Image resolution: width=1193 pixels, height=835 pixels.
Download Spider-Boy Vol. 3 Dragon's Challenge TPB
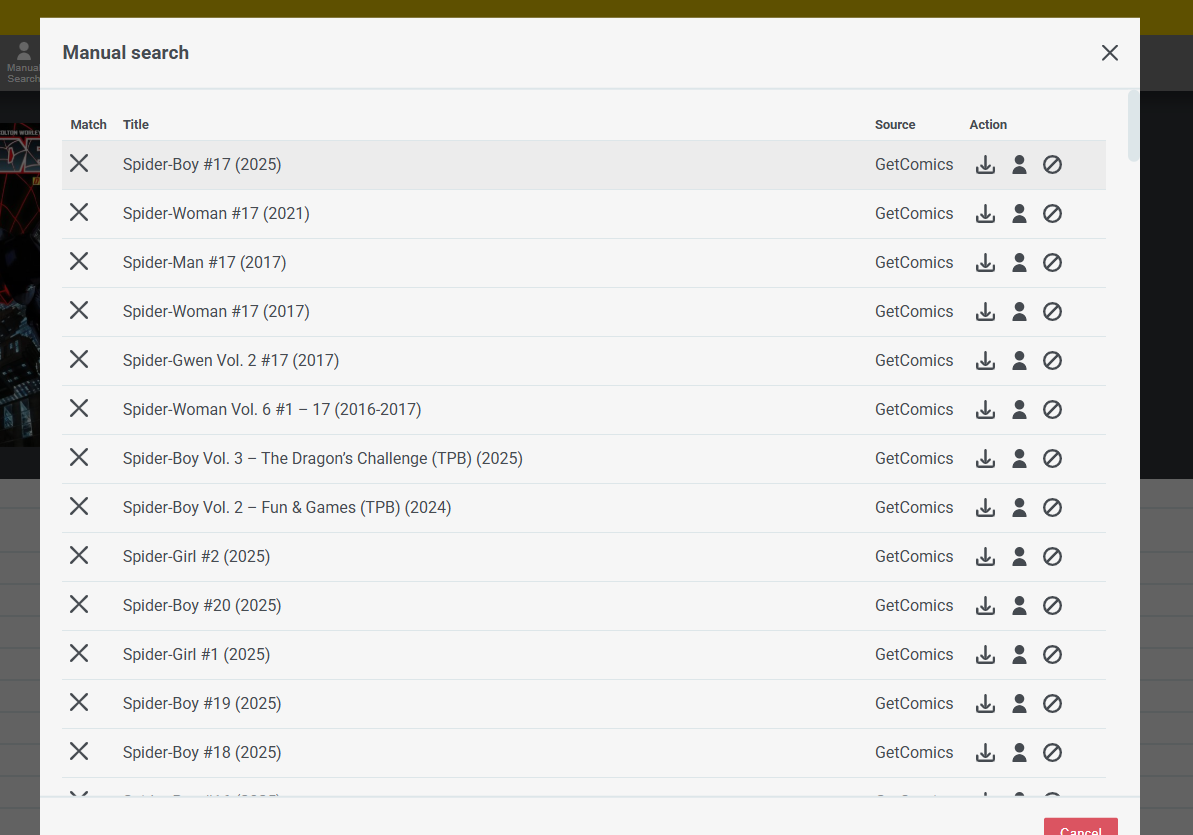[985, 458]
